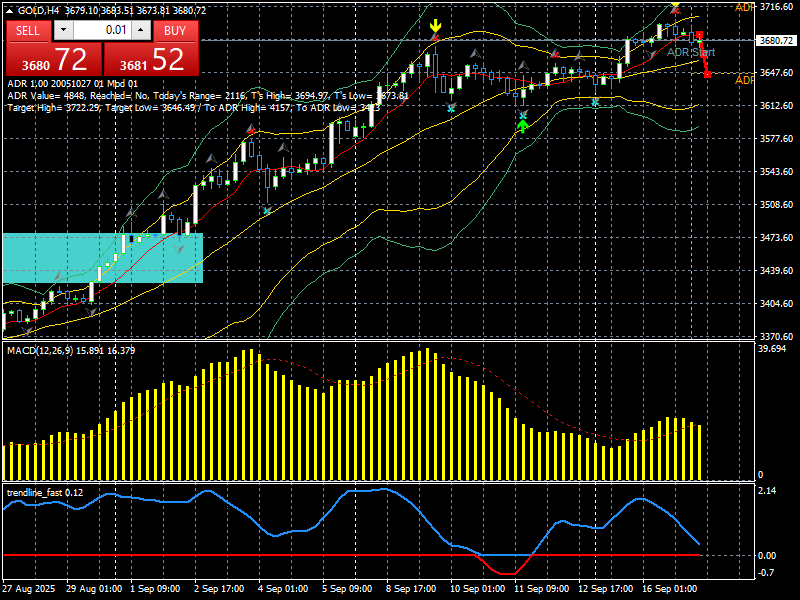The image size is (800, 600).
Task: Select the lower red square projection marker
Action: [707, 74]
